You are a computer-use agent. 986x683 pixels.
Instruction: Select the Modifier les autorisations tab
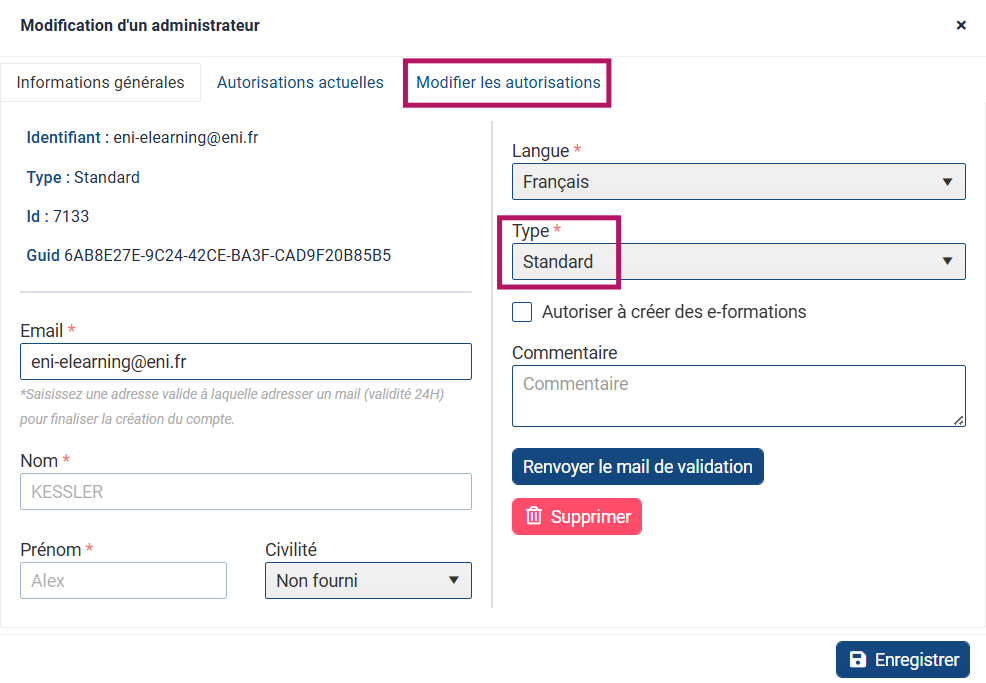tap(508, 82)
